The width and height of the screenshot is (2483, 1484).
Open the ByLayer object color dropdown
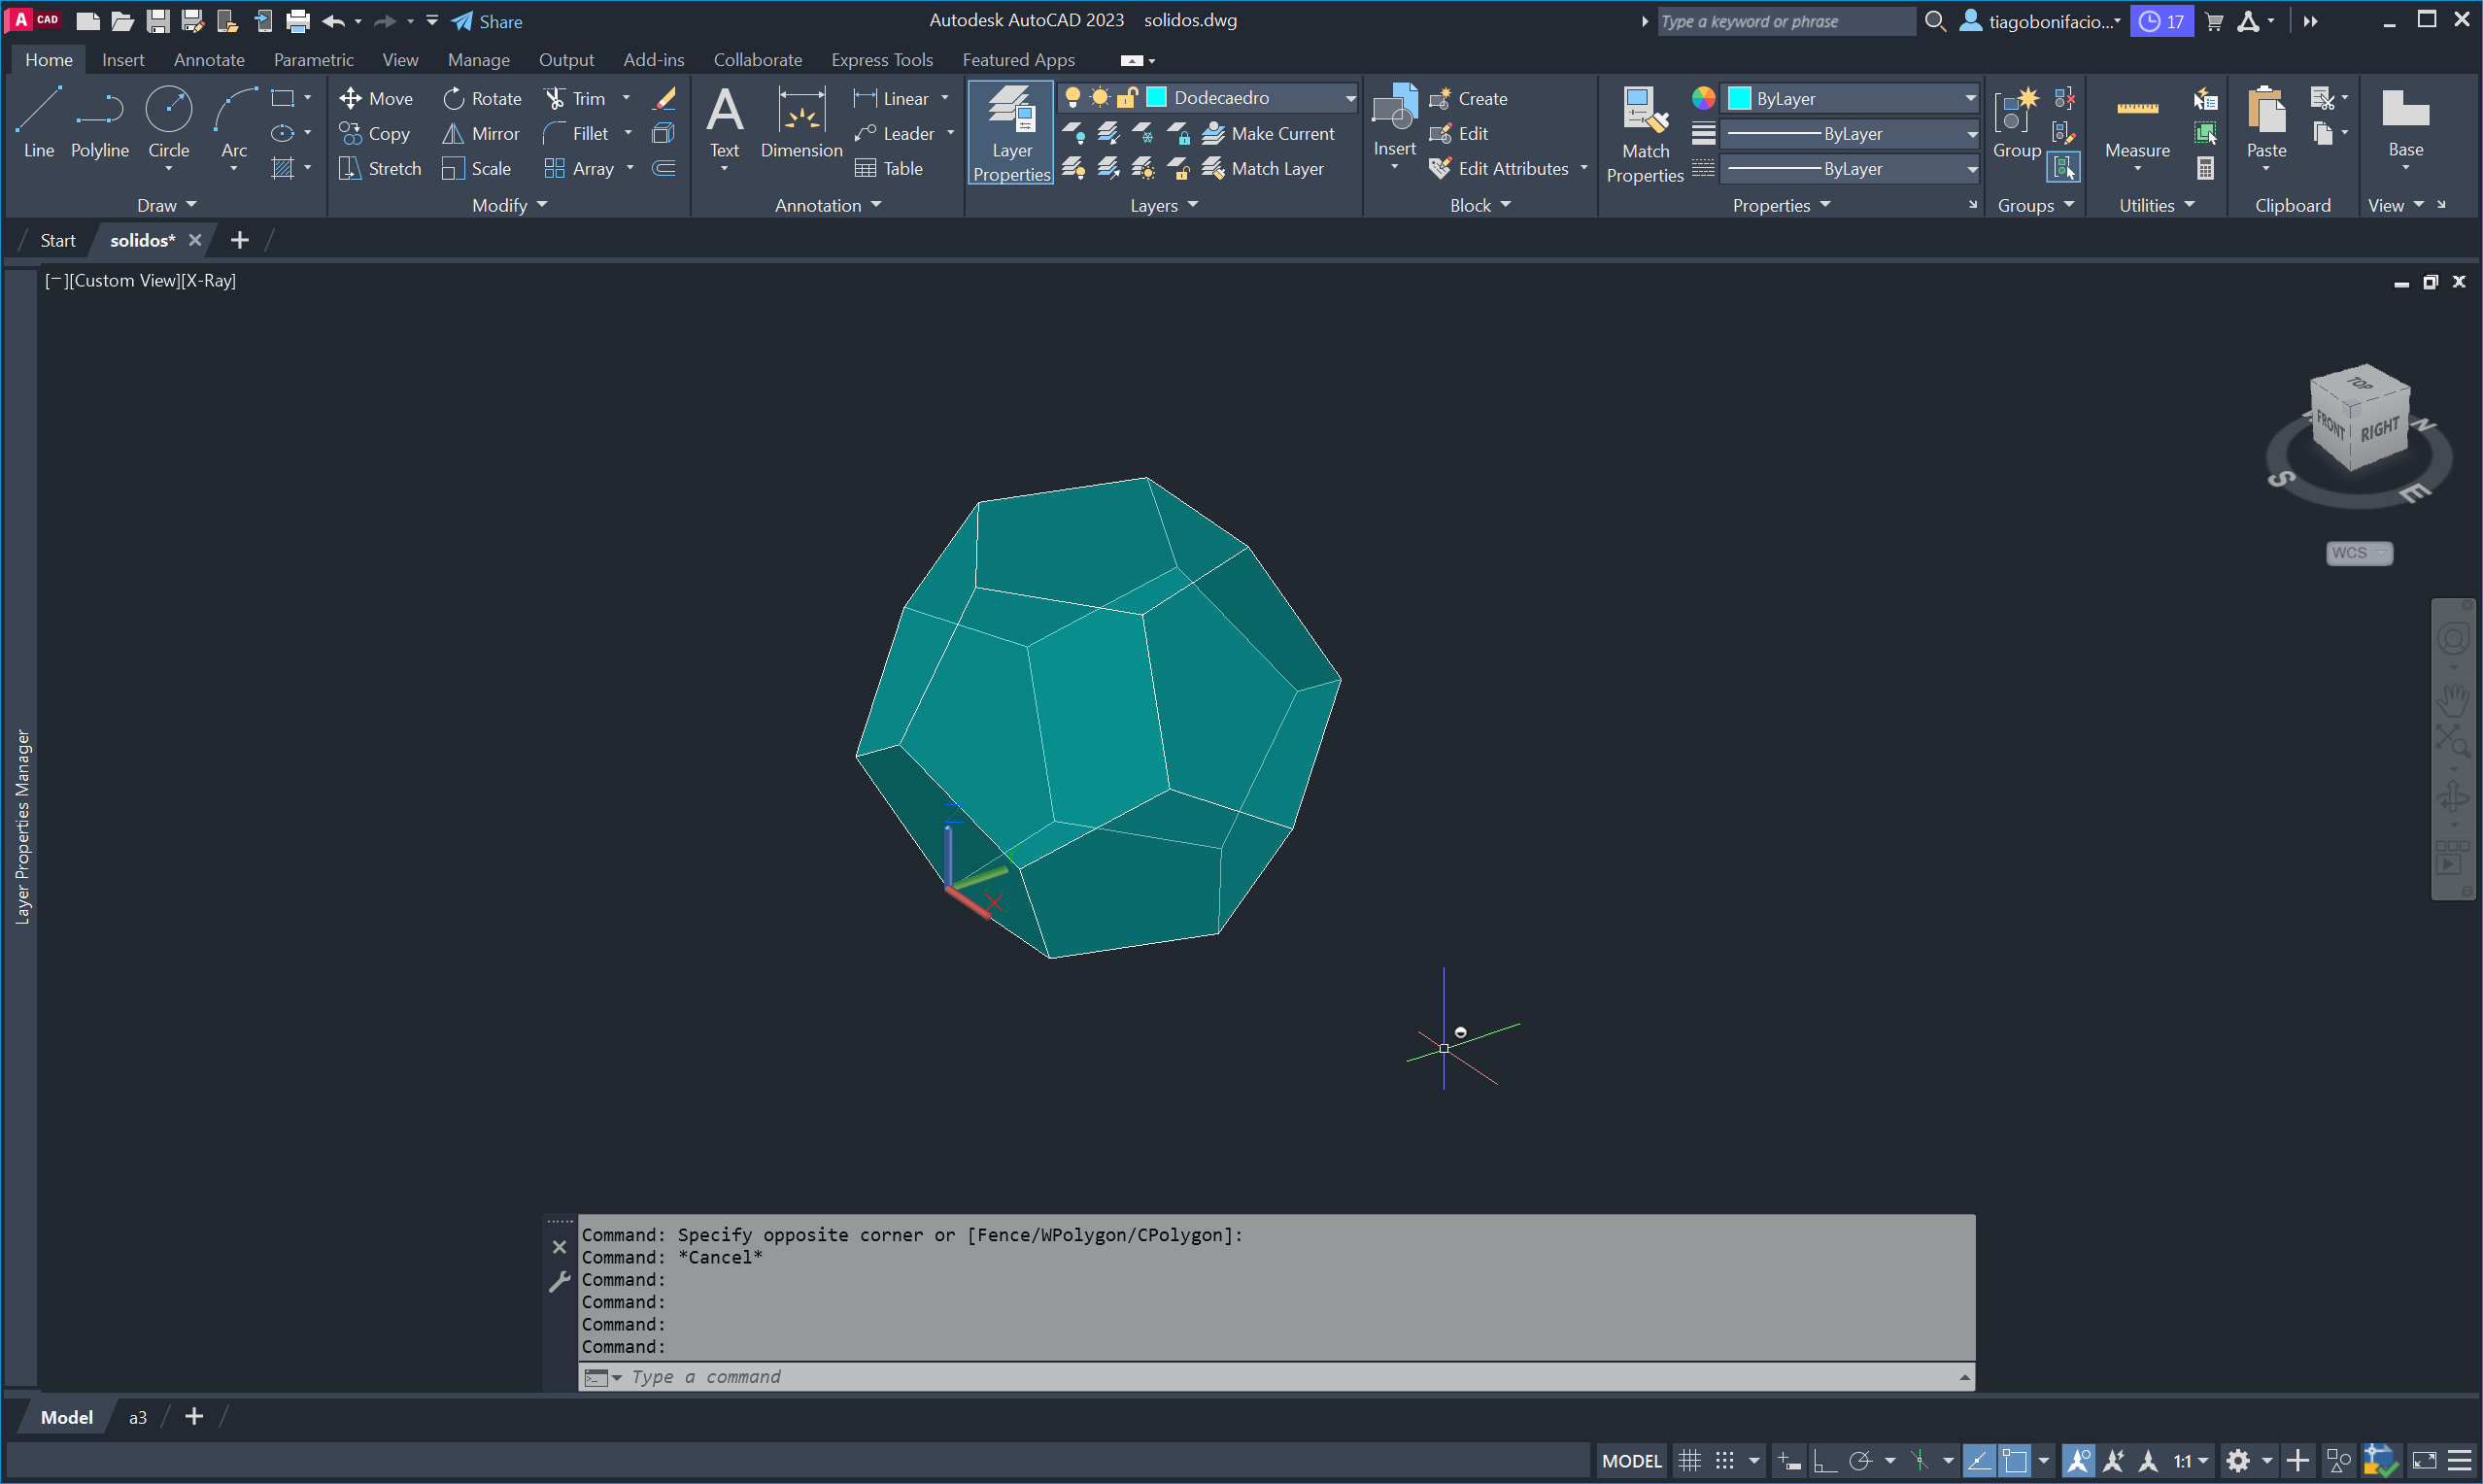pos(1969,98)
